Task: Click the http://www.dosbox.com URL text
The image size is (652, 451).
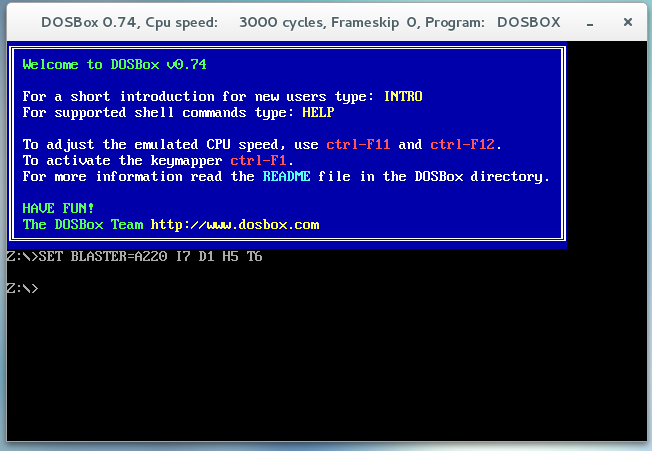Action: pyautogui.click(x=235, y=225)
